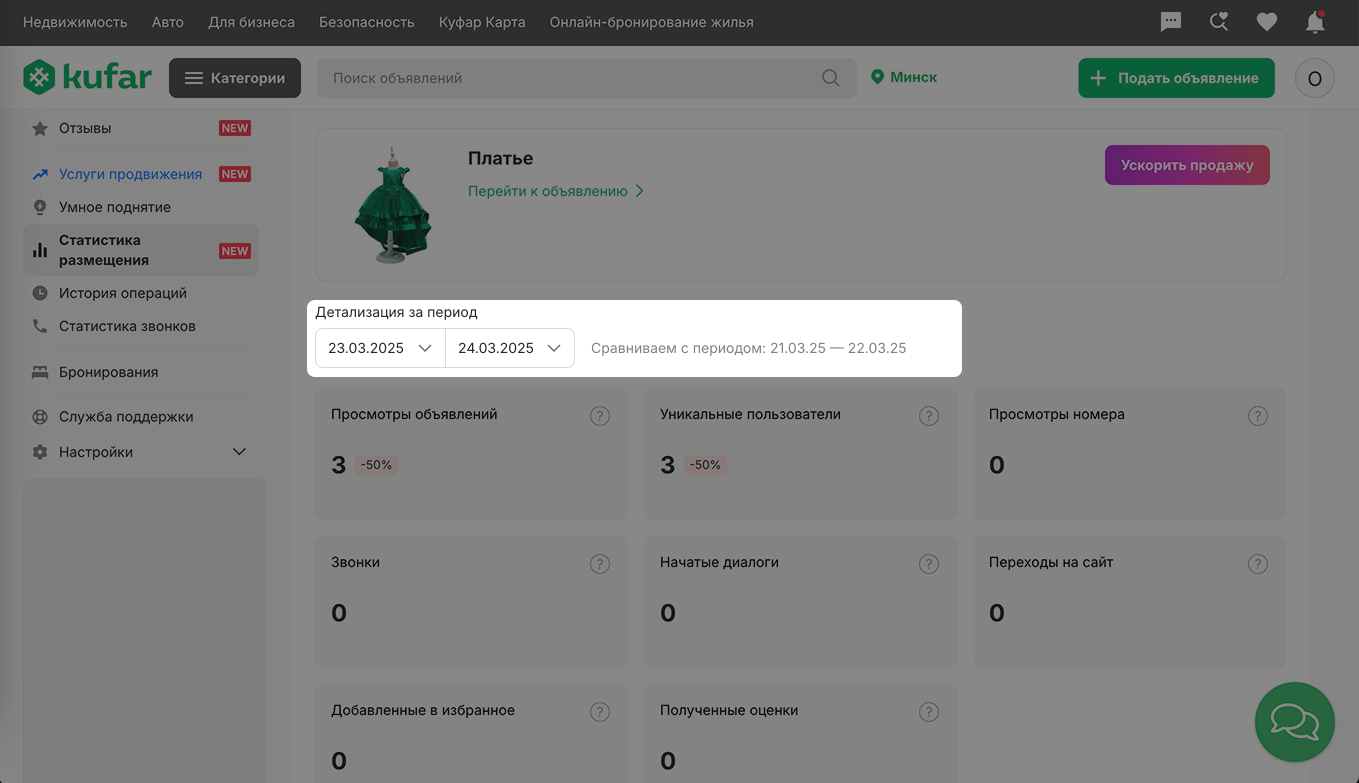Open Недвижимость top menu
Screen dimensions: 1359x783
(x=75, y=22)
